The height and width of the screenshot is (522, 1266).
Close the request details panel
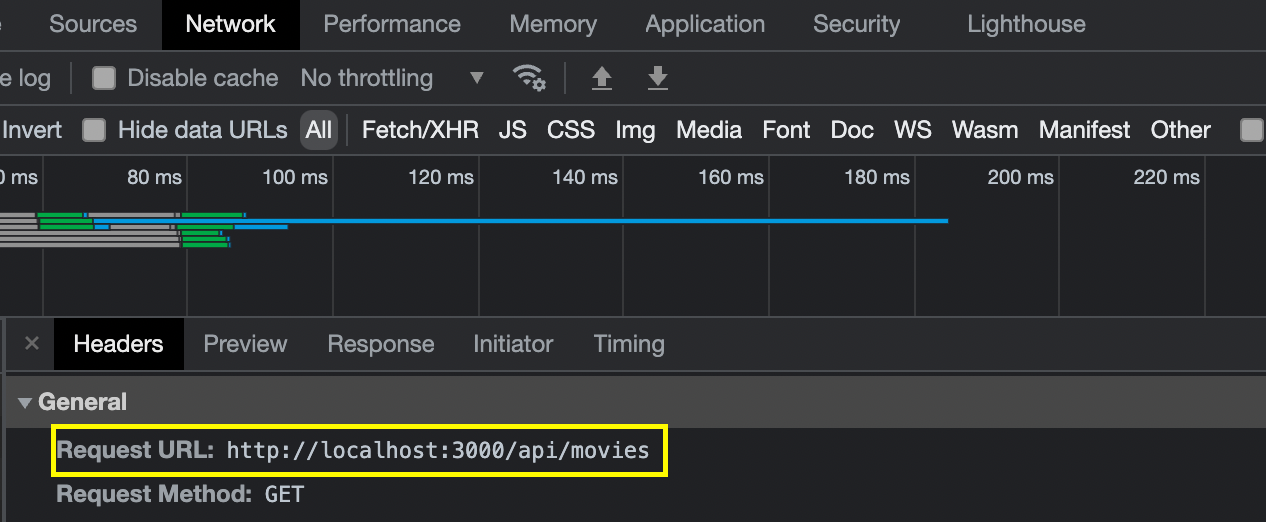tap(32, 344)
